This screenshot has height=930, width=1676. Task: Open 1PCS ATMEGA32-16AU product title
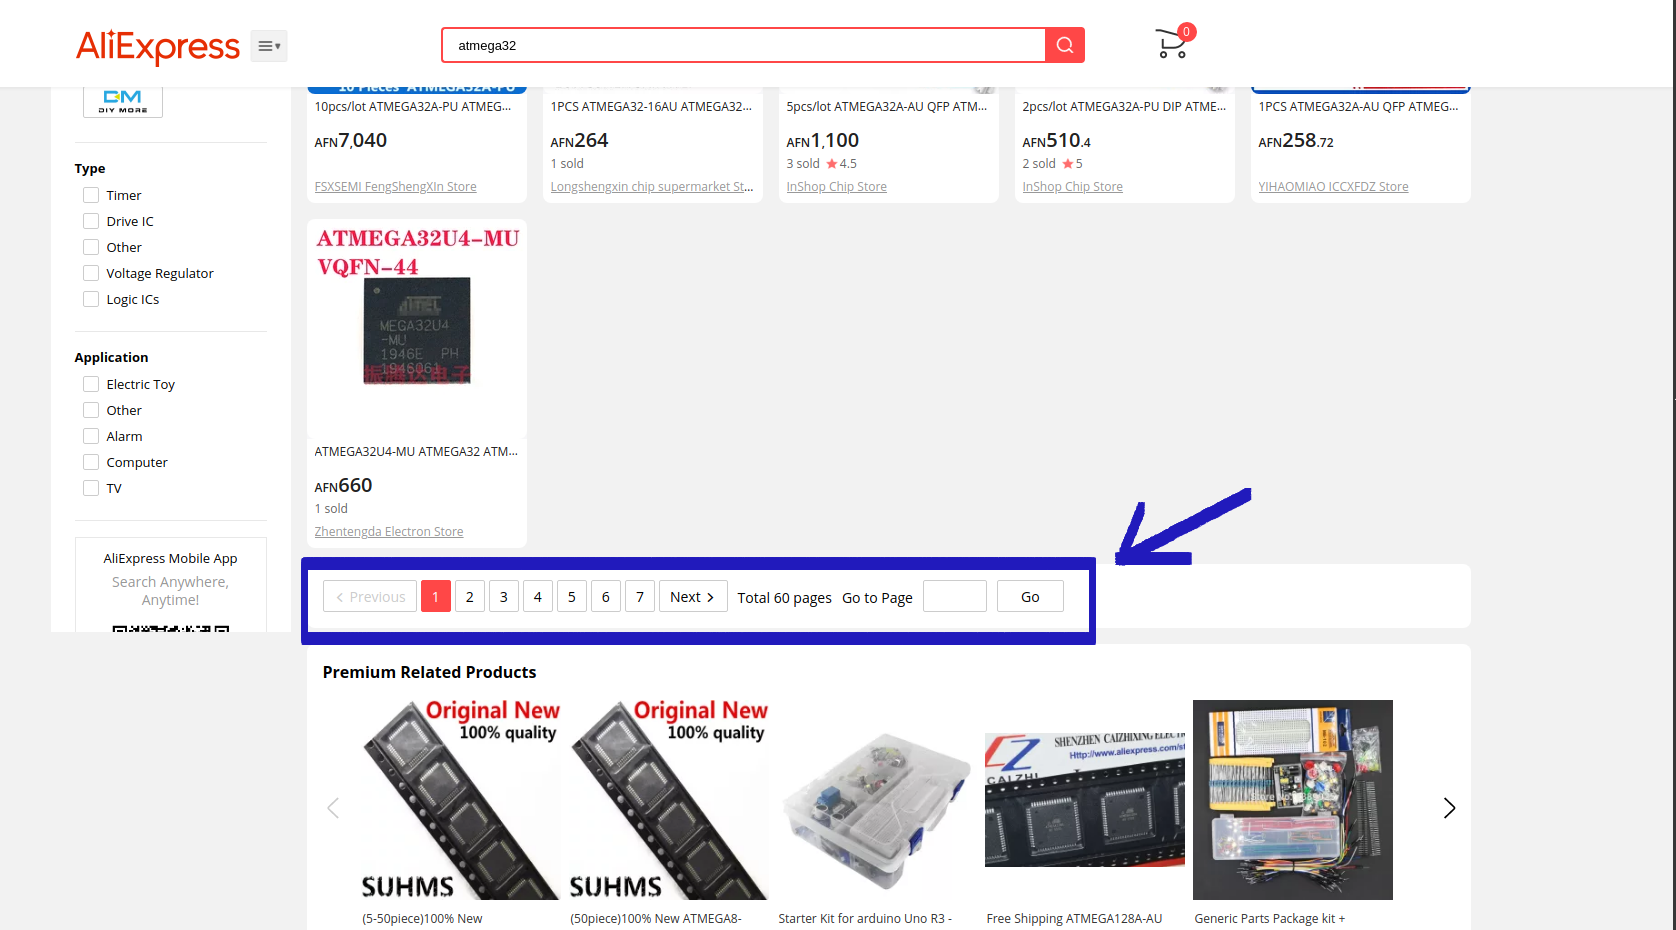[x=652, y=106]
